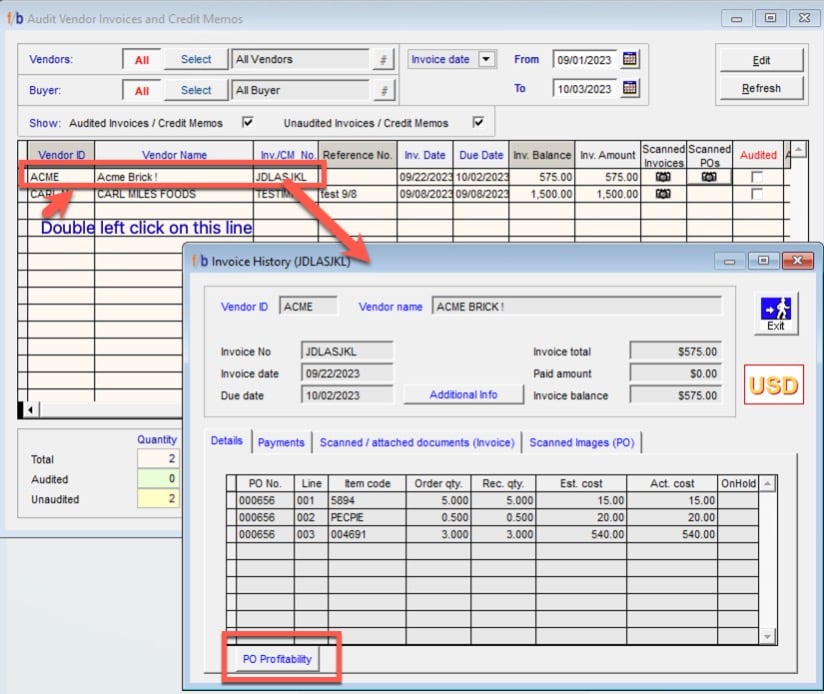The image size is (824, 694).
Task: Open Scanned Images (PO) tab
Action: click(x=581, y=442)
